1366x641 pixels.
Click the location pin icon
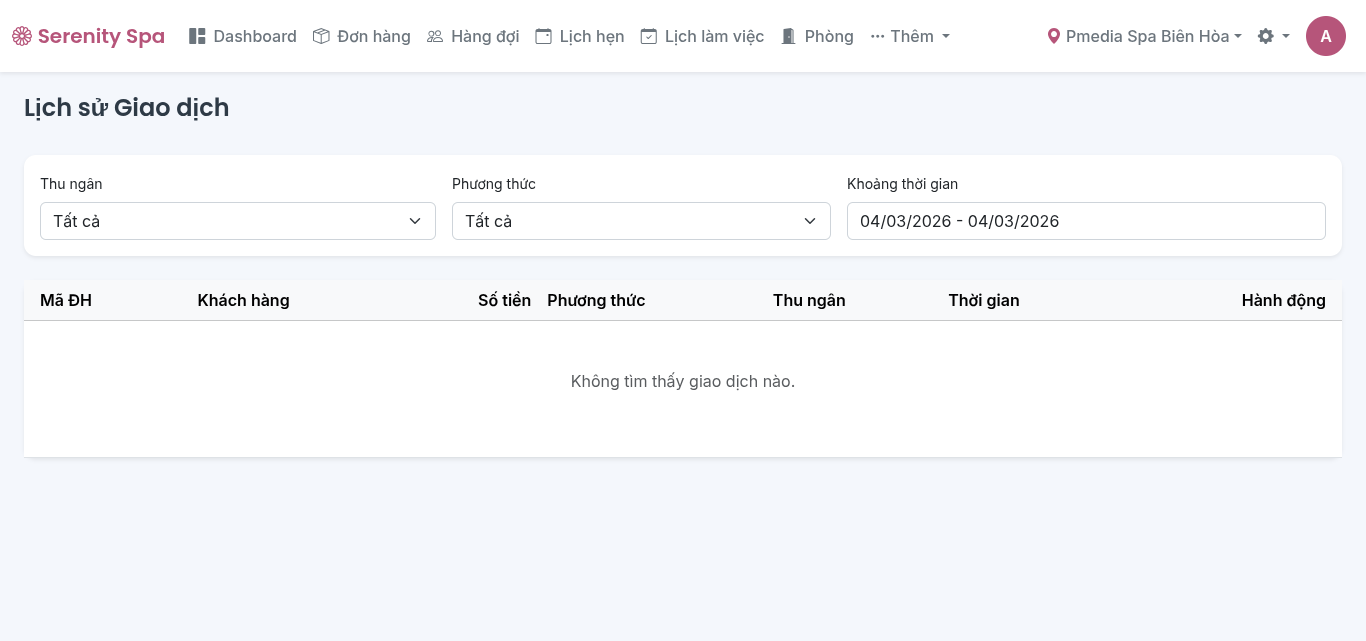(x=1053, y=36)
